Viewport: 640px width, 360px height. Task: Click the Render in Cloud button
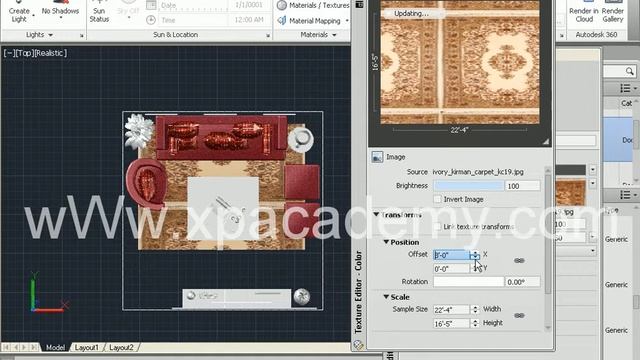click(584, 12)
